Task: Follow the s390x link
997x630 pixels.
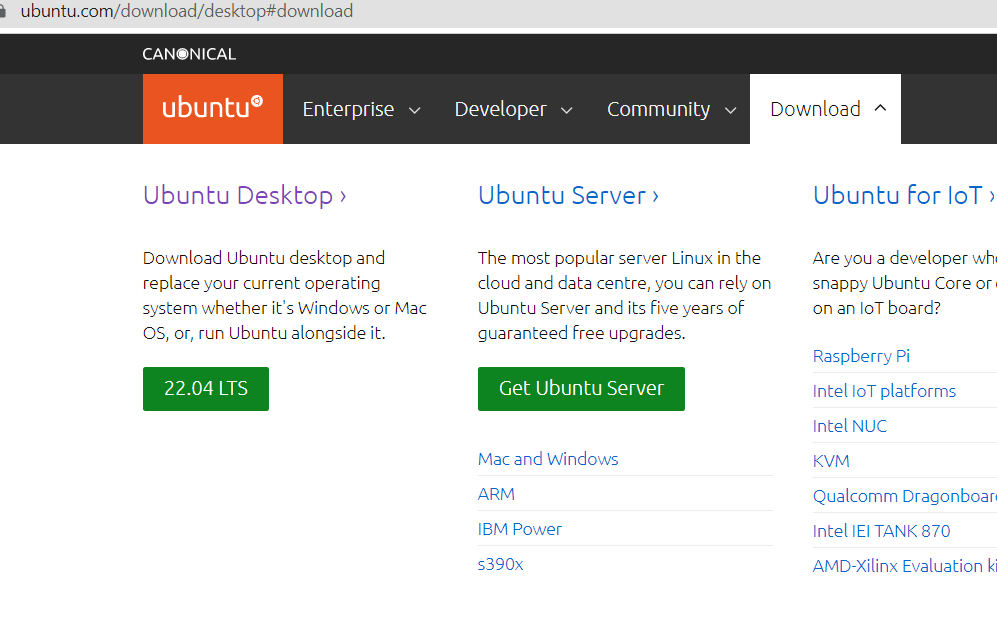Action: tap(500, 565)
